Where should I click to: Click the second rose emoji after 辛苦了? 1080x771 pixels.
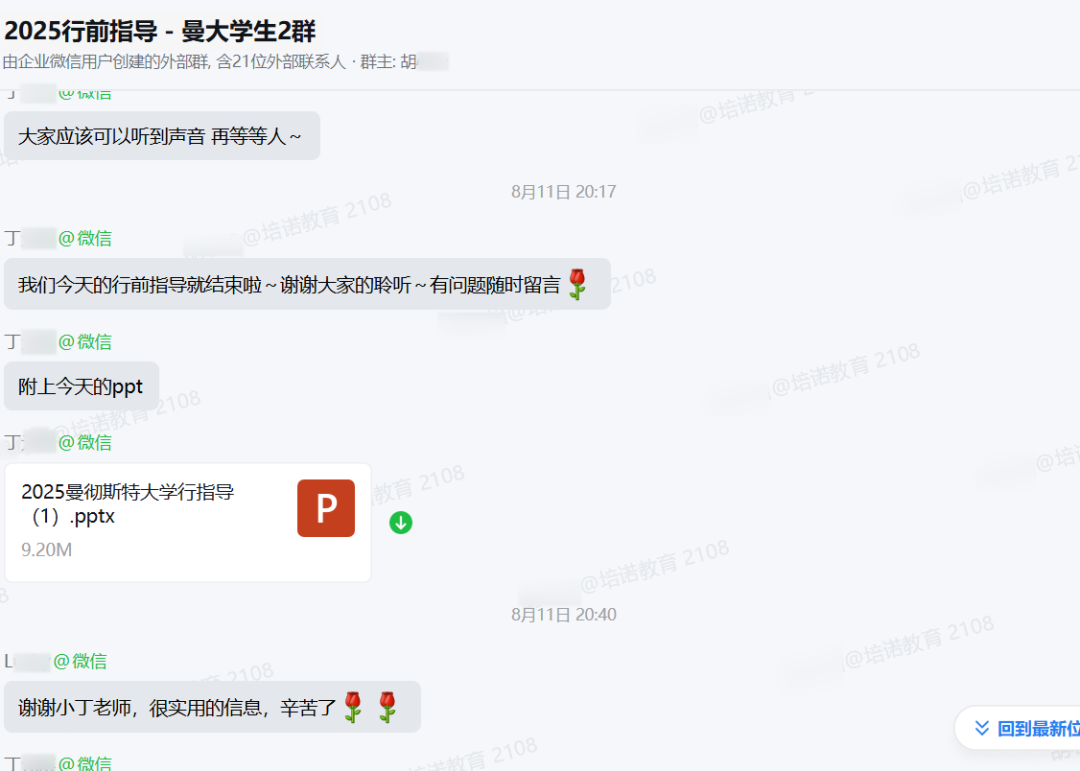click(x=388, y=707)
